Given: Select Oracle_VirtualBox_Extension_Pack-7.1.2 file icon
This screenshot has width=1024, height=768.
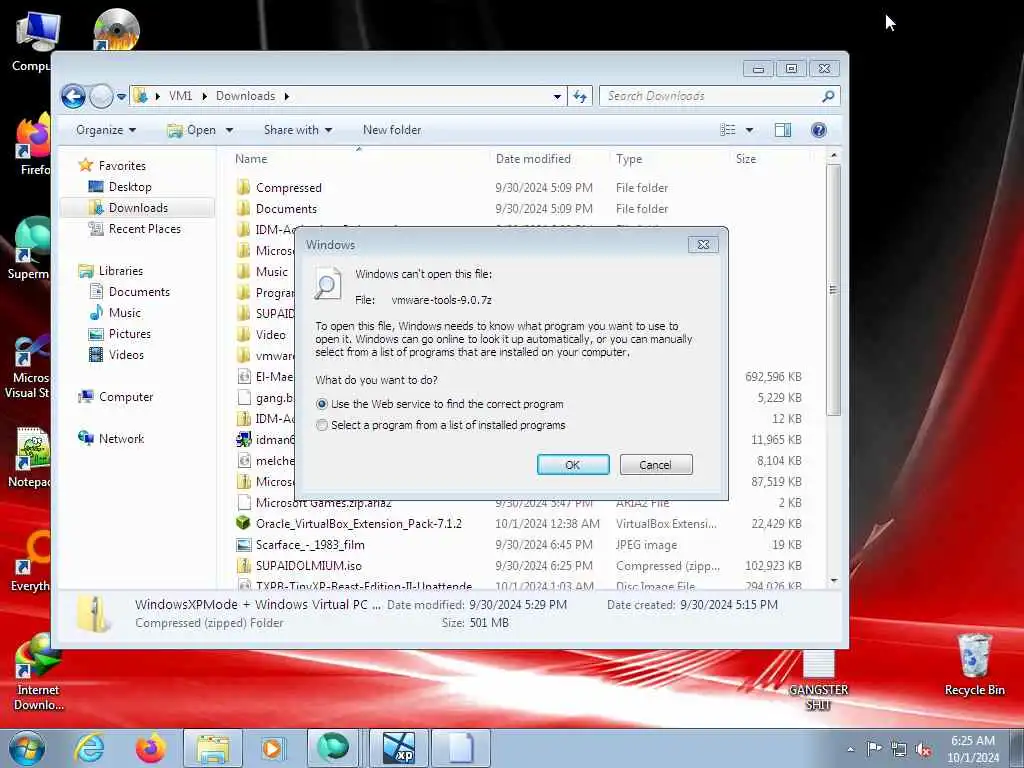Looking at the screenshot, I should click(x=244, y=524).
